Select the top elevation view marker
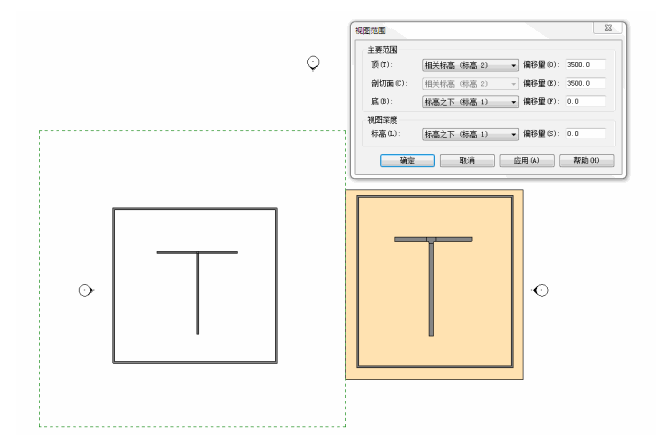This screenshot has width=670, height=435. pyautogui.click(x=313, y=63)
